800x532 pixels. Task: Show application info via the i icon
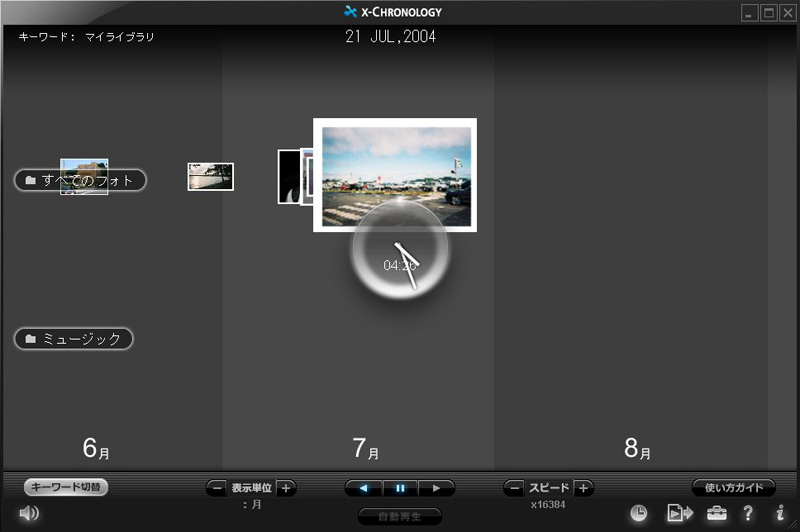pos(779,514)
